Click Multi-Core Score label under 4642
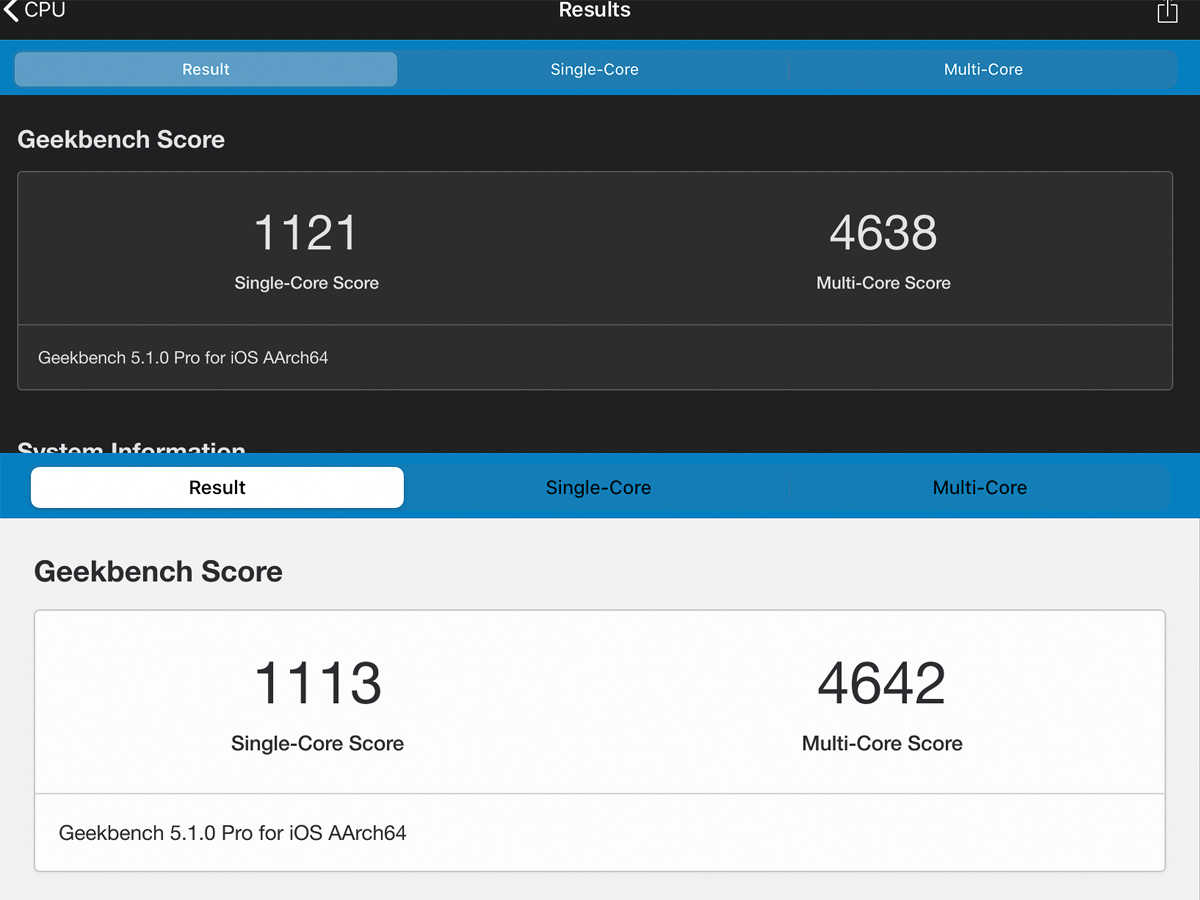 click(882, 743)
